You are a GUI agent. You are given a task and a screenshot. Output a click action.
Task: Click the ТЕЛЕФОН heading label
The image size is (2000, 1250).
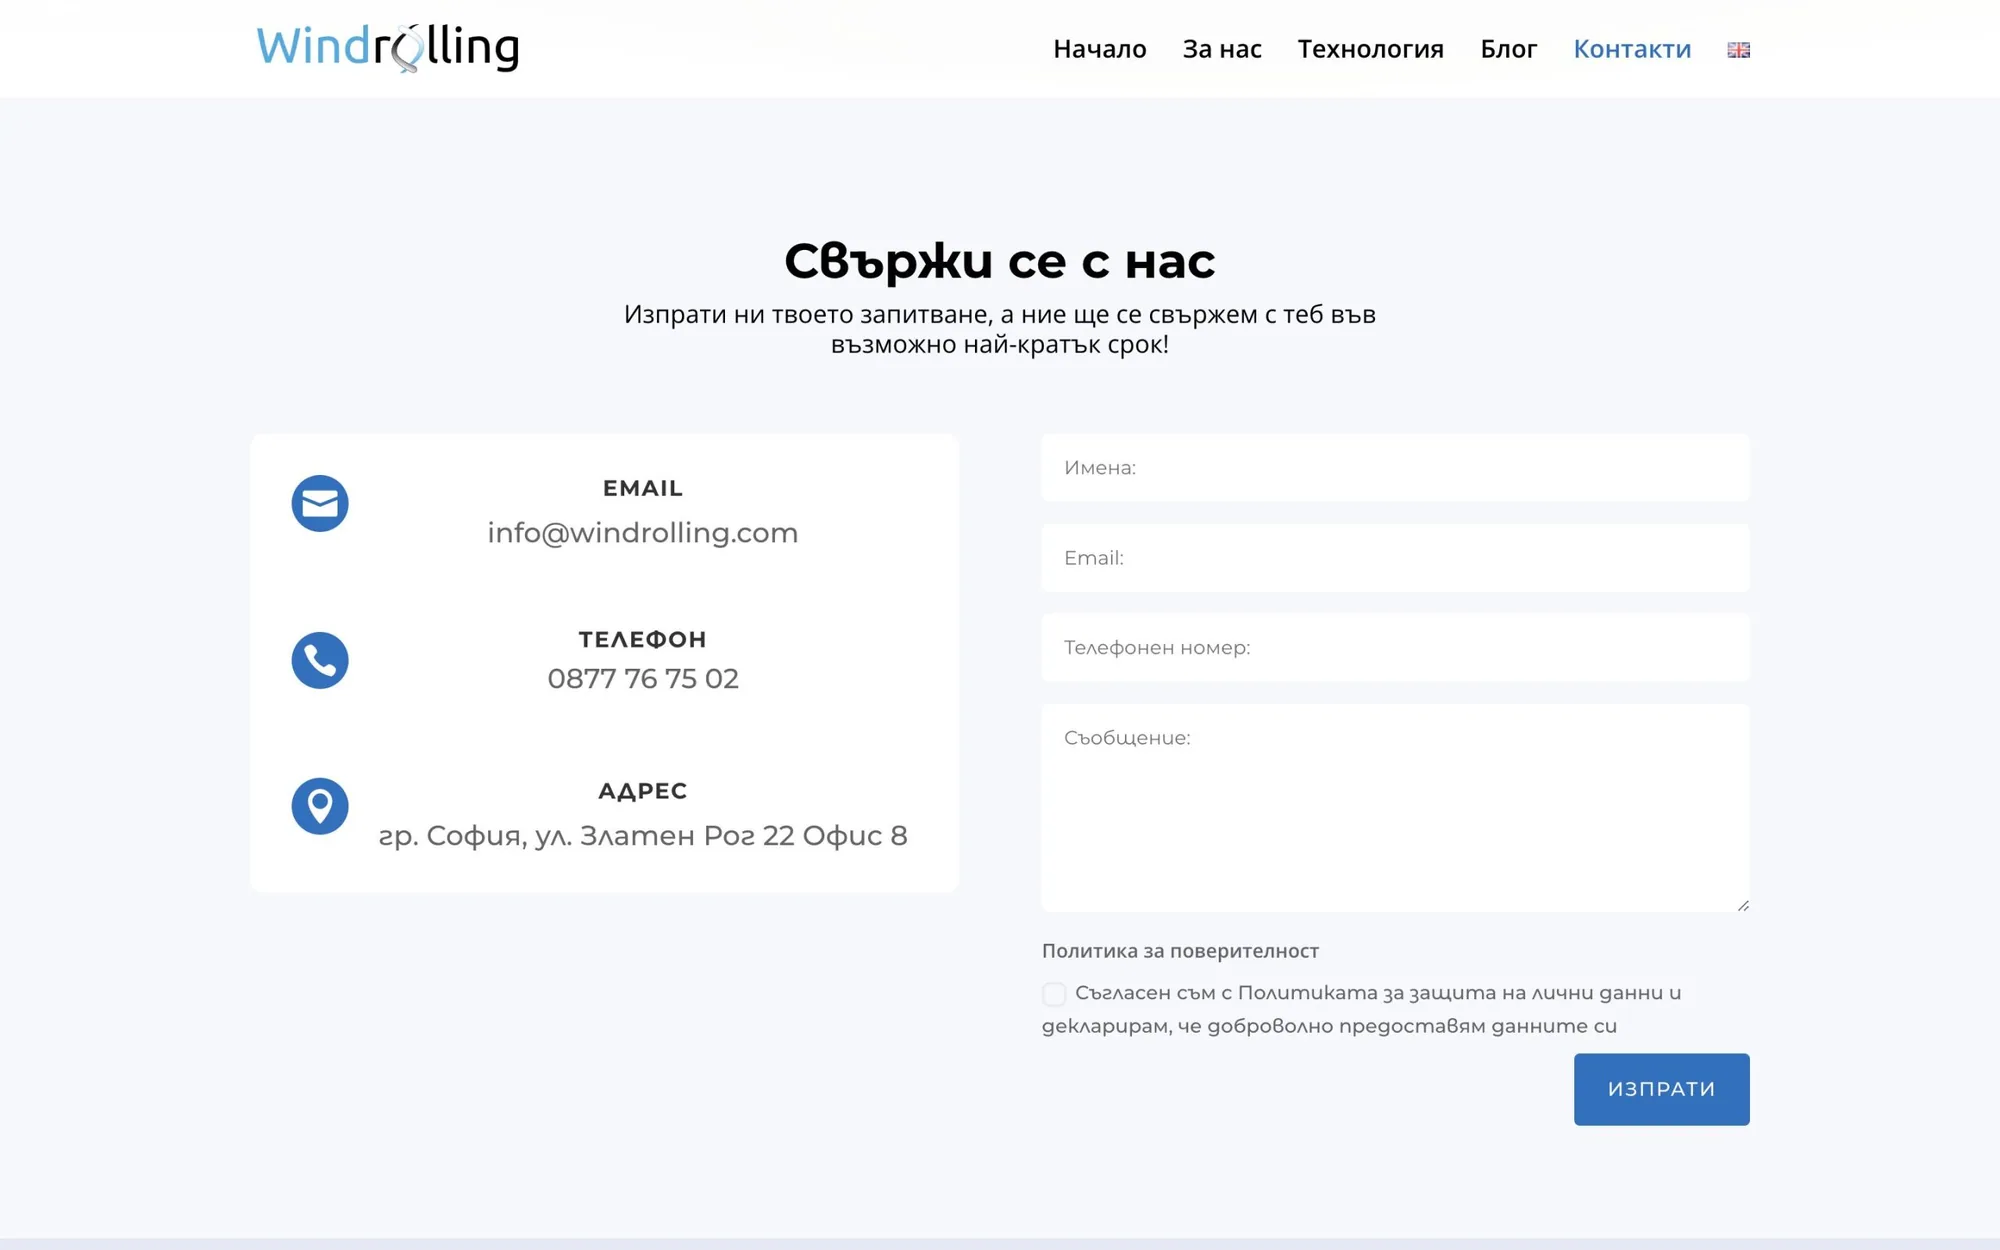click(643, 639)
